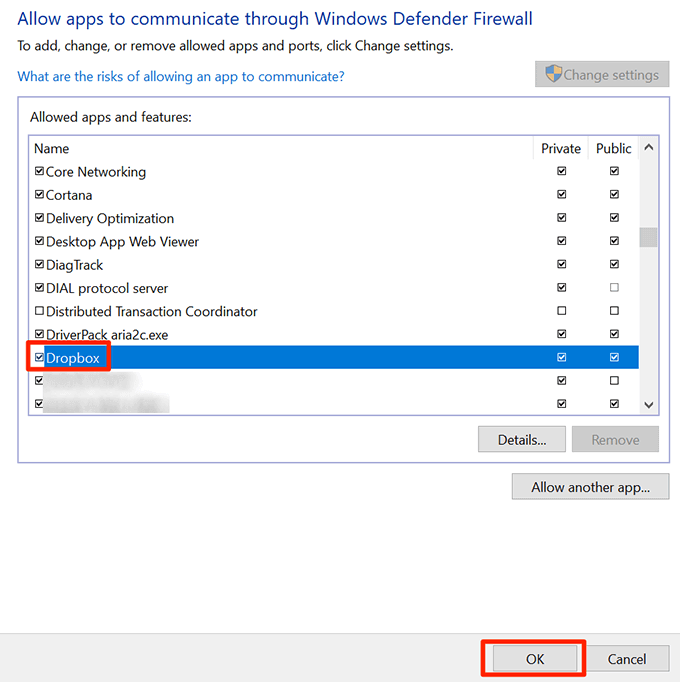This screenshot has height=682, width=680.
Task: Click the Private column header
Action: pyautogui.click(x=561, y=149)
